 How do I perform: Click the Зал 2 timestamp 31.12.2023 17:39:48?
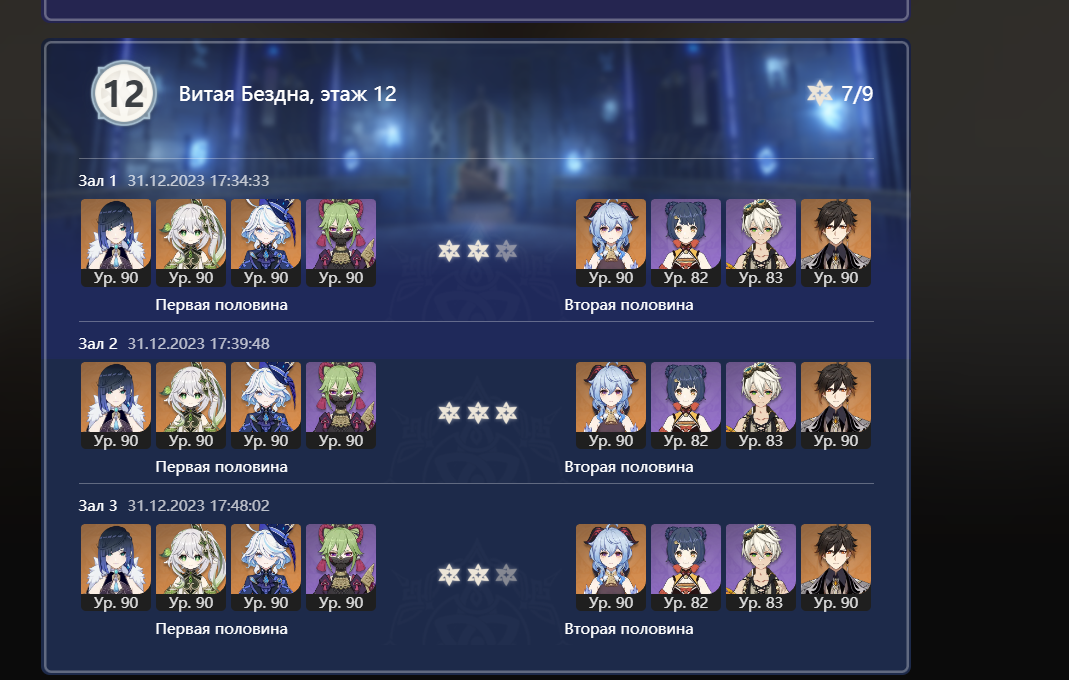(198, 344)
